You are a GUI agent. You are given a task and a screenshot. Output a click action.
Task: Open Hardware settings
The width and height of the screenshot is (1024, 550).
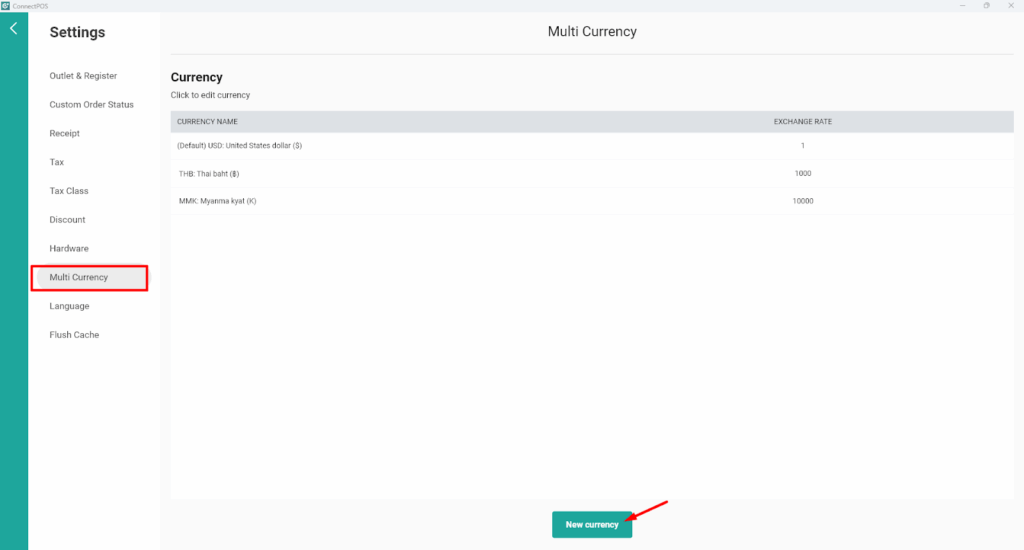(69, 249)
